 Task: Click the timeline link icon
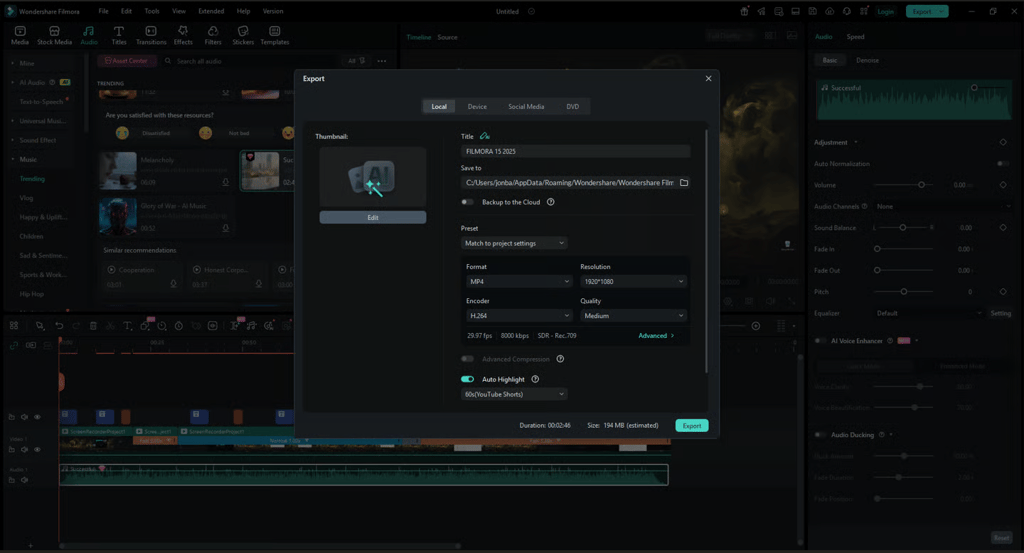point(14,345)
